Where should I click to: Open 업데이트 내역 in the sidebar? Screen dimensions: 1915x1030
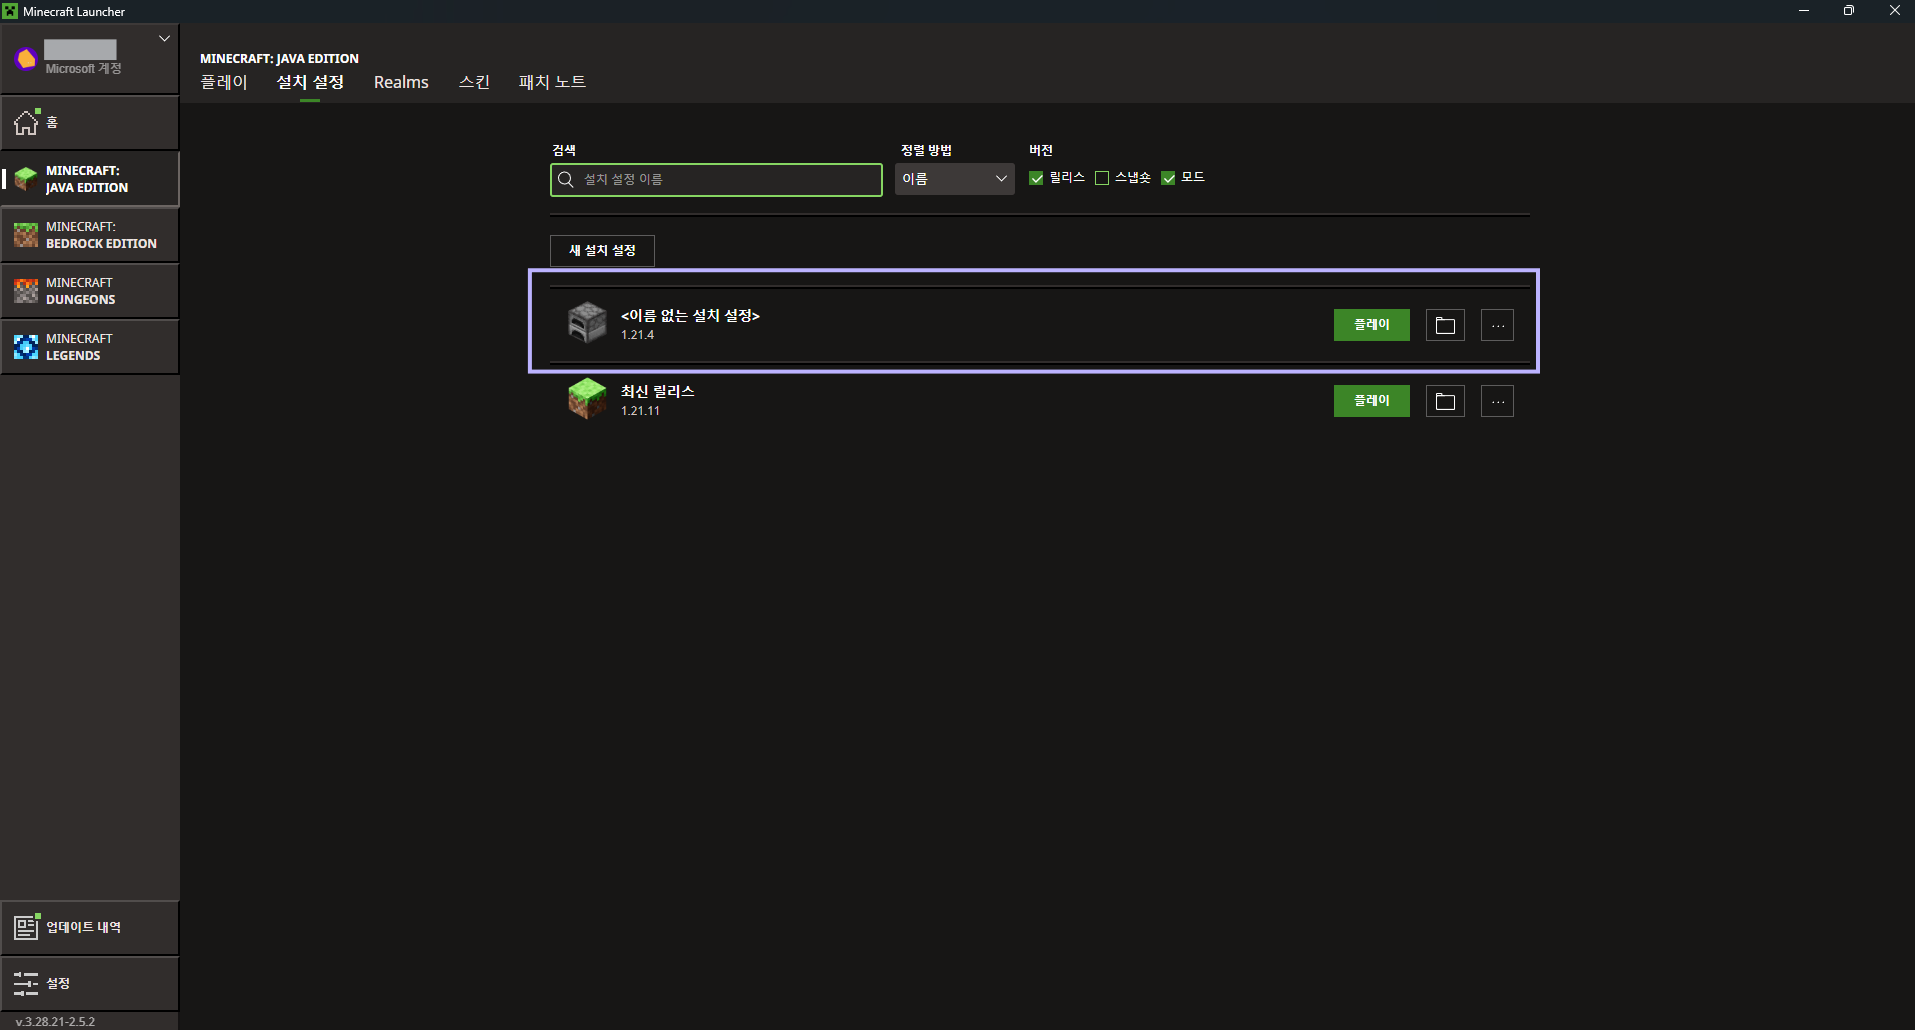click(90, 927)
